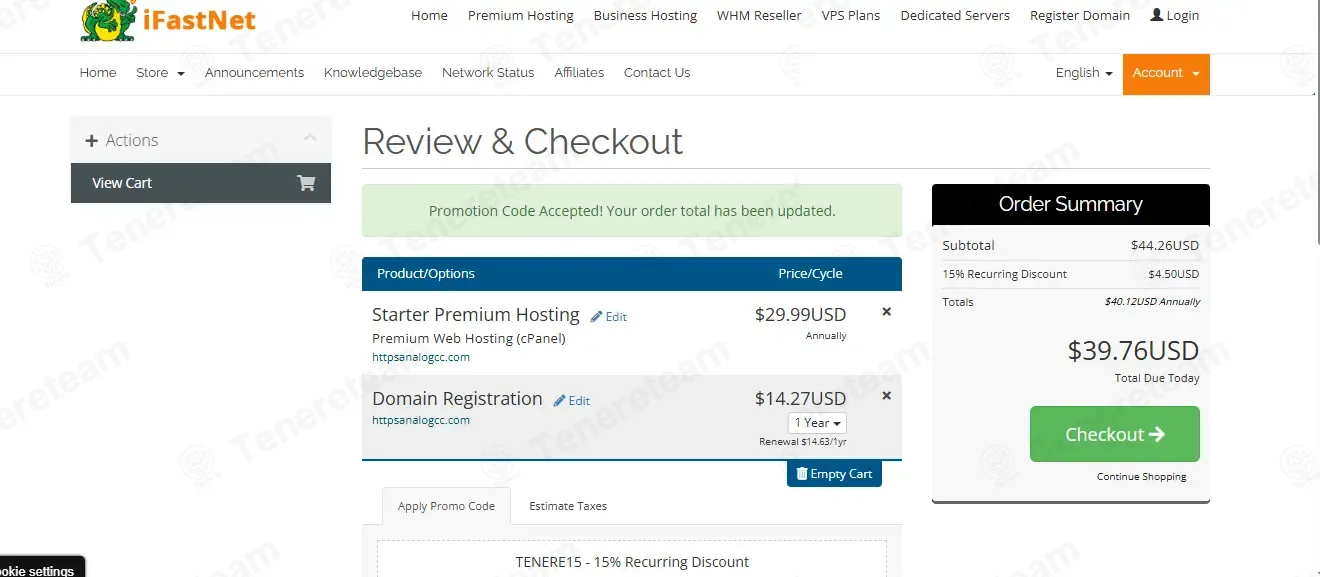Image resolution: width=1320 pixels, height=577 pixels.
Task: Open the Network Status page
Action: 488,73
